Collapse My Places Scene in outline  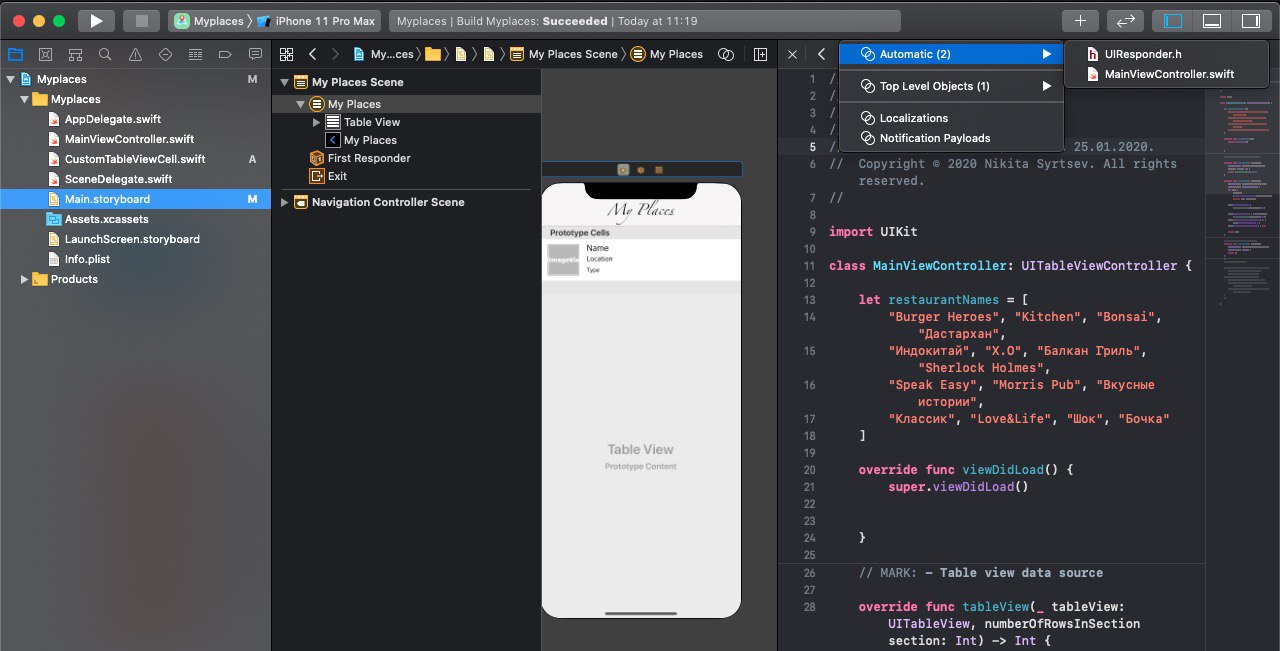pyautogui.click(x=285, y=82)
